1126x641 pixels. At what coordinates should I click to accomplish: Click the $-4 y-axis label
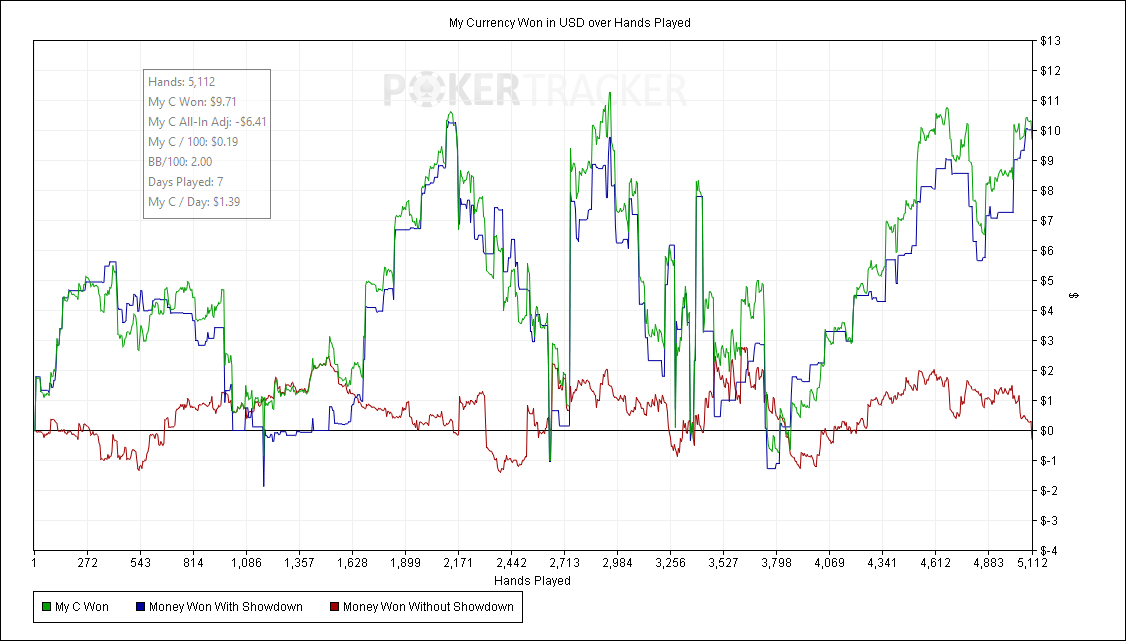tap(1048, 551)
